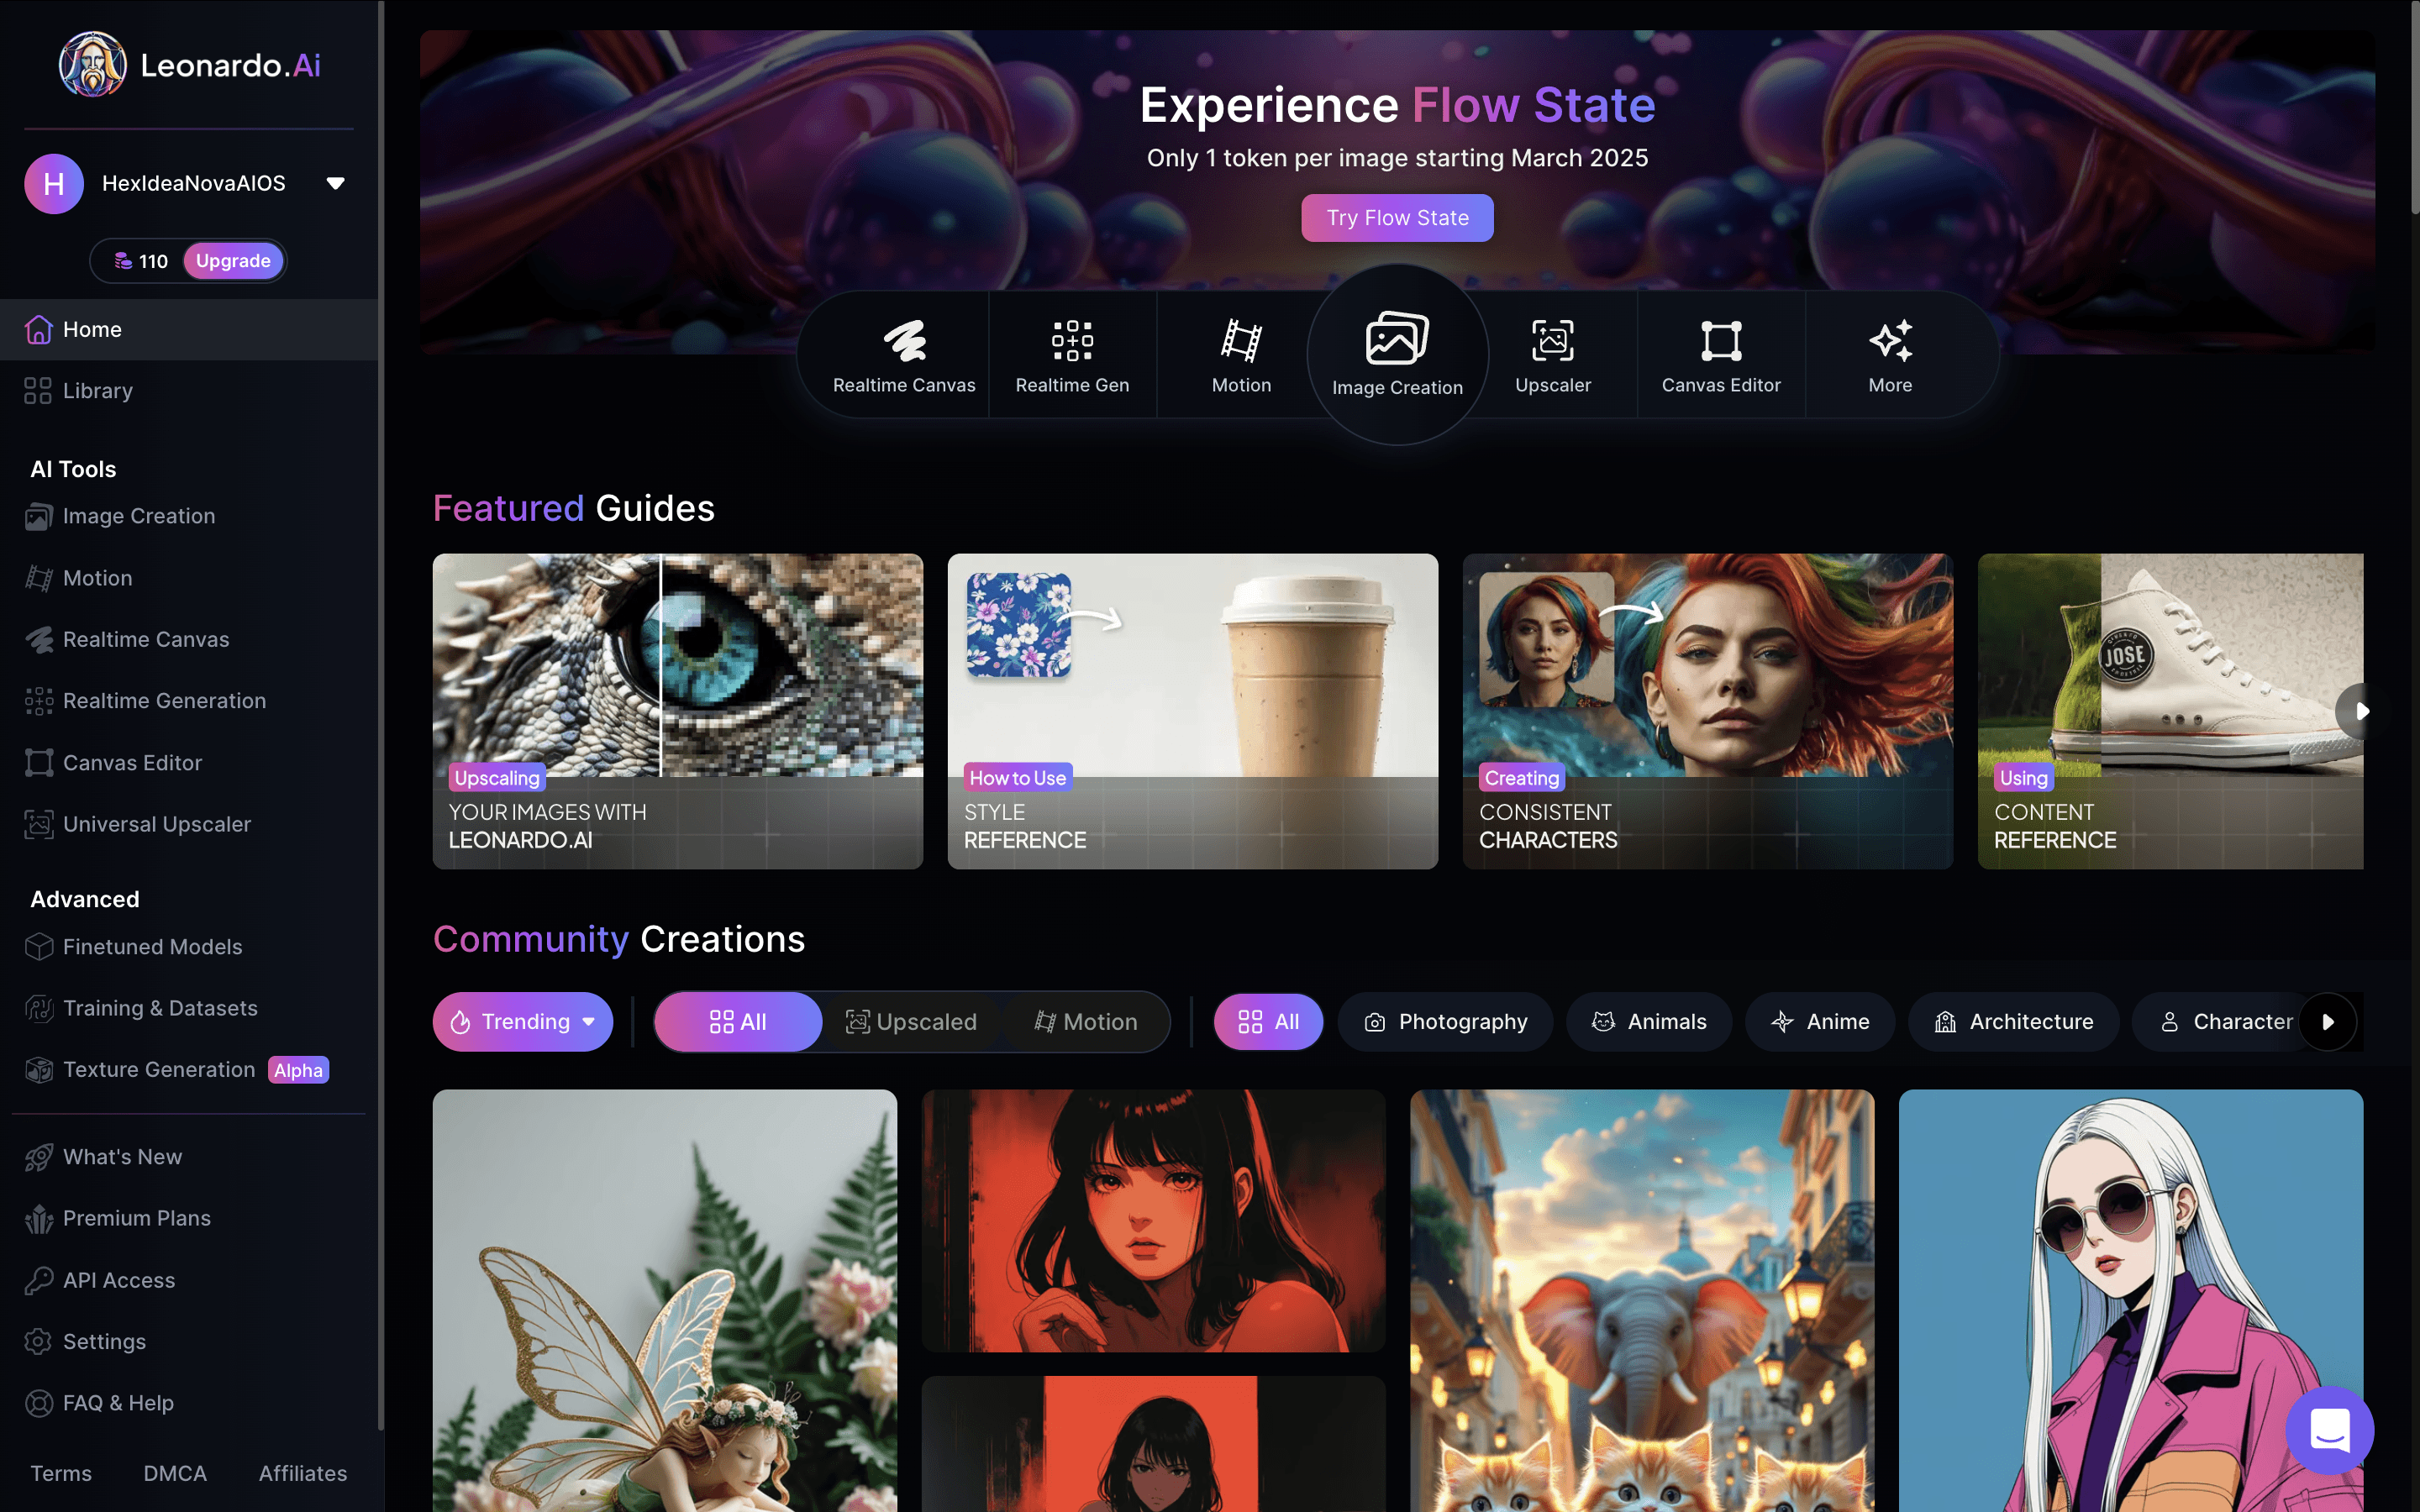Open Image Creation in the banner circle
Image resolution: width=2420 pixels, height=1512 pixels.
tap(1397, 356)
